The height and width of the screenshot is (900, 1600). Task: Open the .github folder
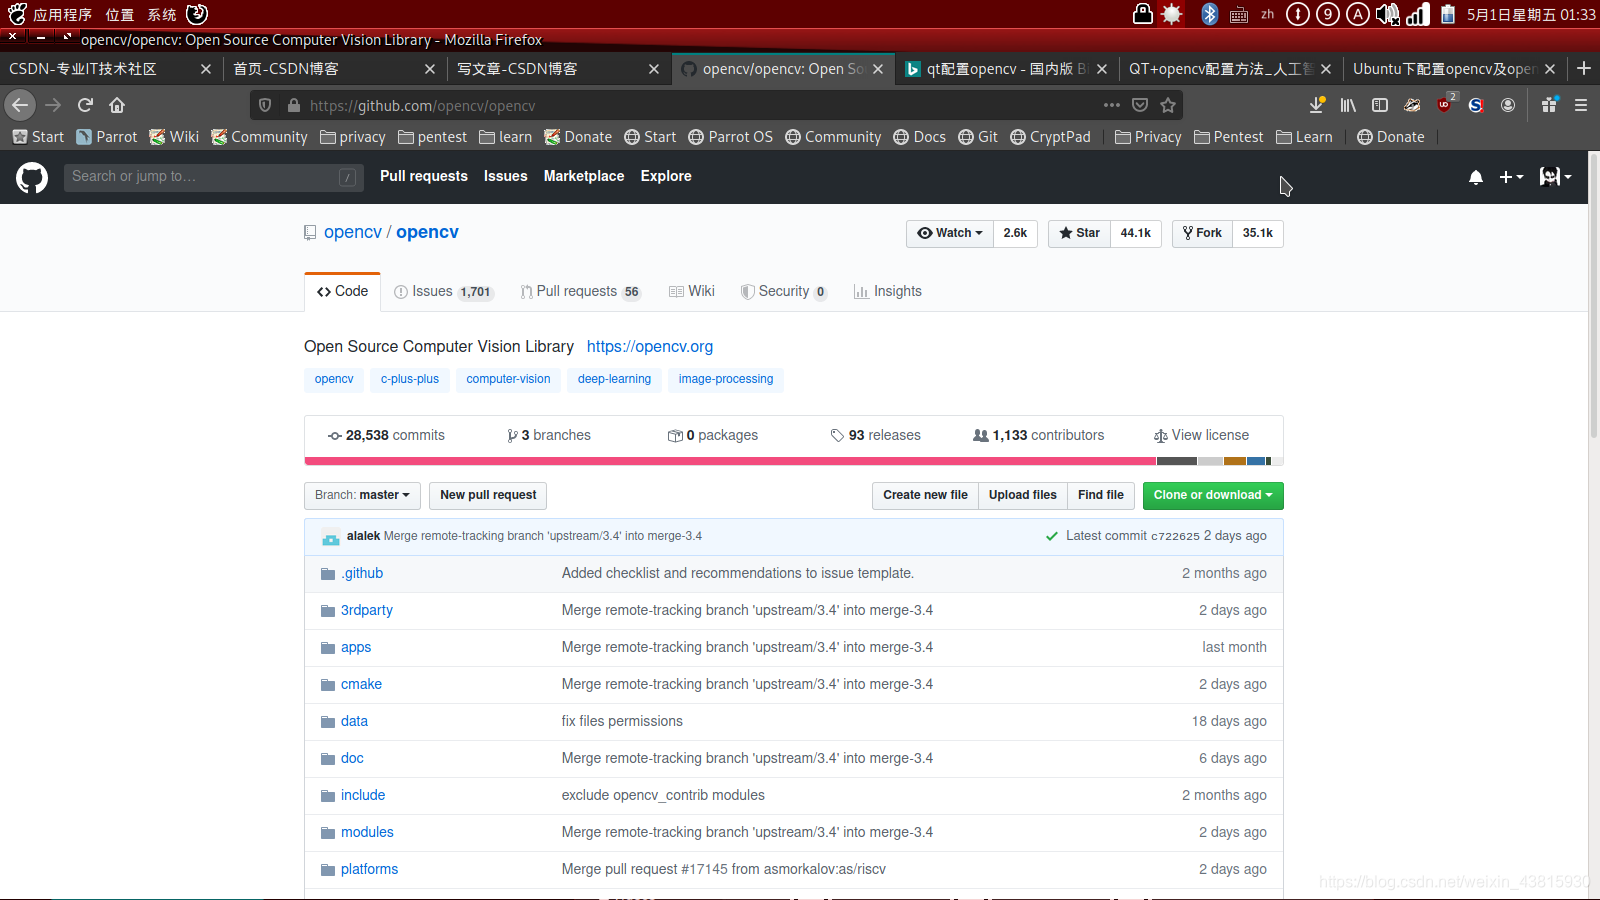coord(361,573)
